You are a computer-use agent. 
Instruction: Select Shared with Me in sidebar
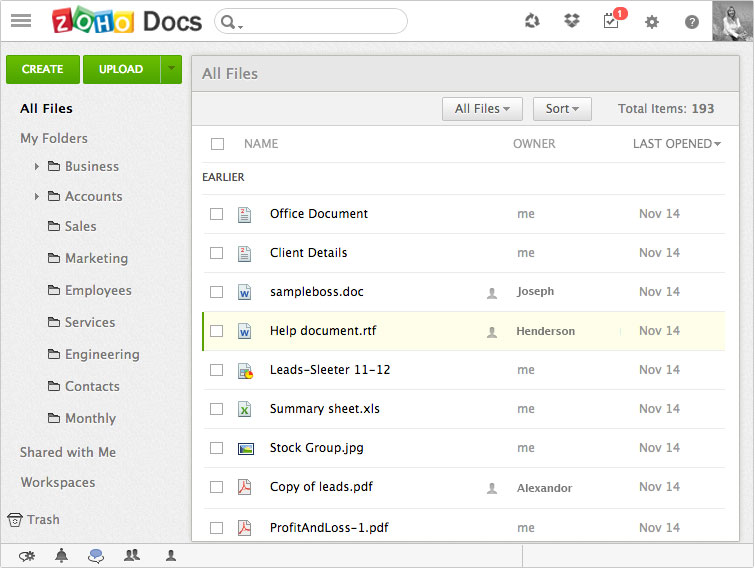coord(68,452)
